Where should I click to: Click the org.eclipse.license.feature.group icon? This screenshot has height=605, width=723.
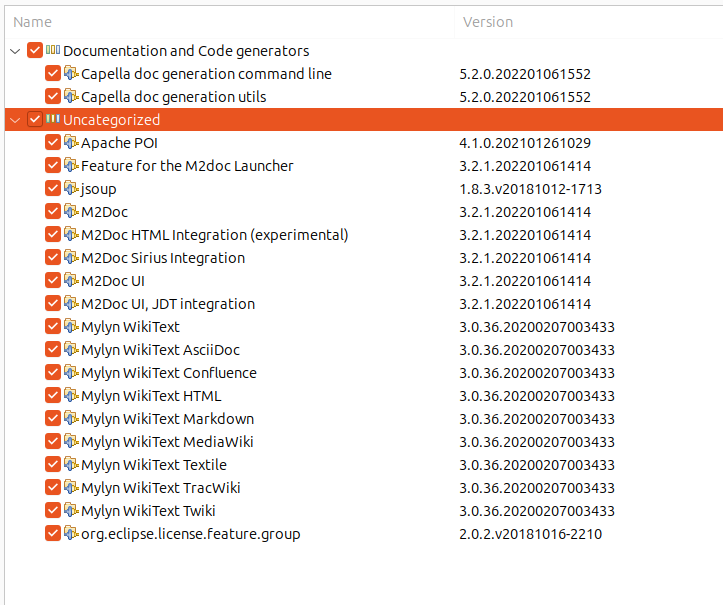click(71, 533)
